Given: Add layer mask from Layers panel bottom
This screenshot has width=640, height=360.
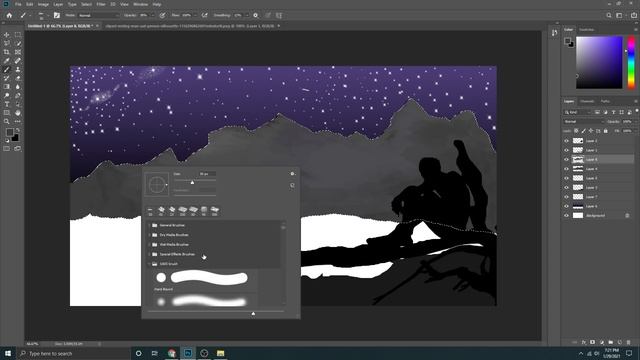Looking at the screenshot, I should click(x=593, y=342).
